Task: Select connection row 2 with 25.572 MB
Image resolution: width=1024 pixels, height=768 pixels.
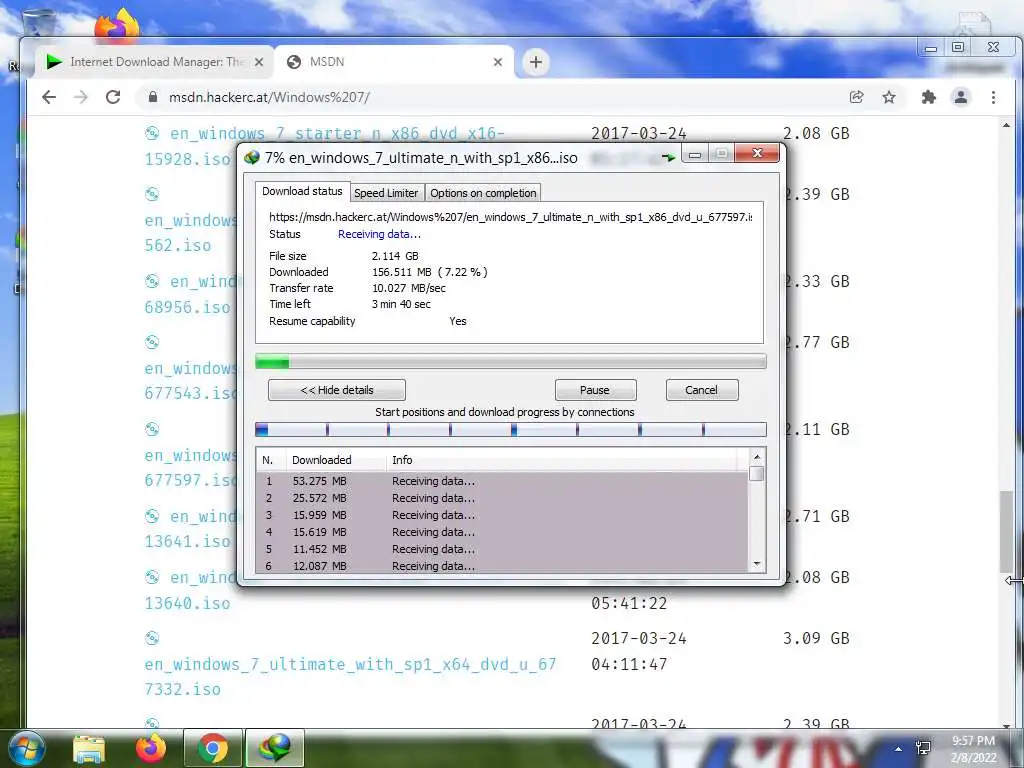Action: pyautogui.click(x=502, y=498)
